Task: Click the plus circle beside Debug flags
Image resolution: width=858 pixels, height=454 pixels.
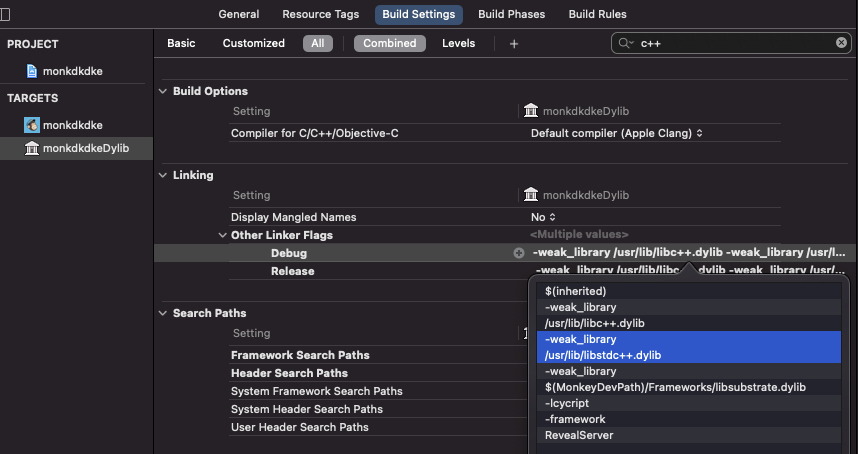Action: coord(519,253)
